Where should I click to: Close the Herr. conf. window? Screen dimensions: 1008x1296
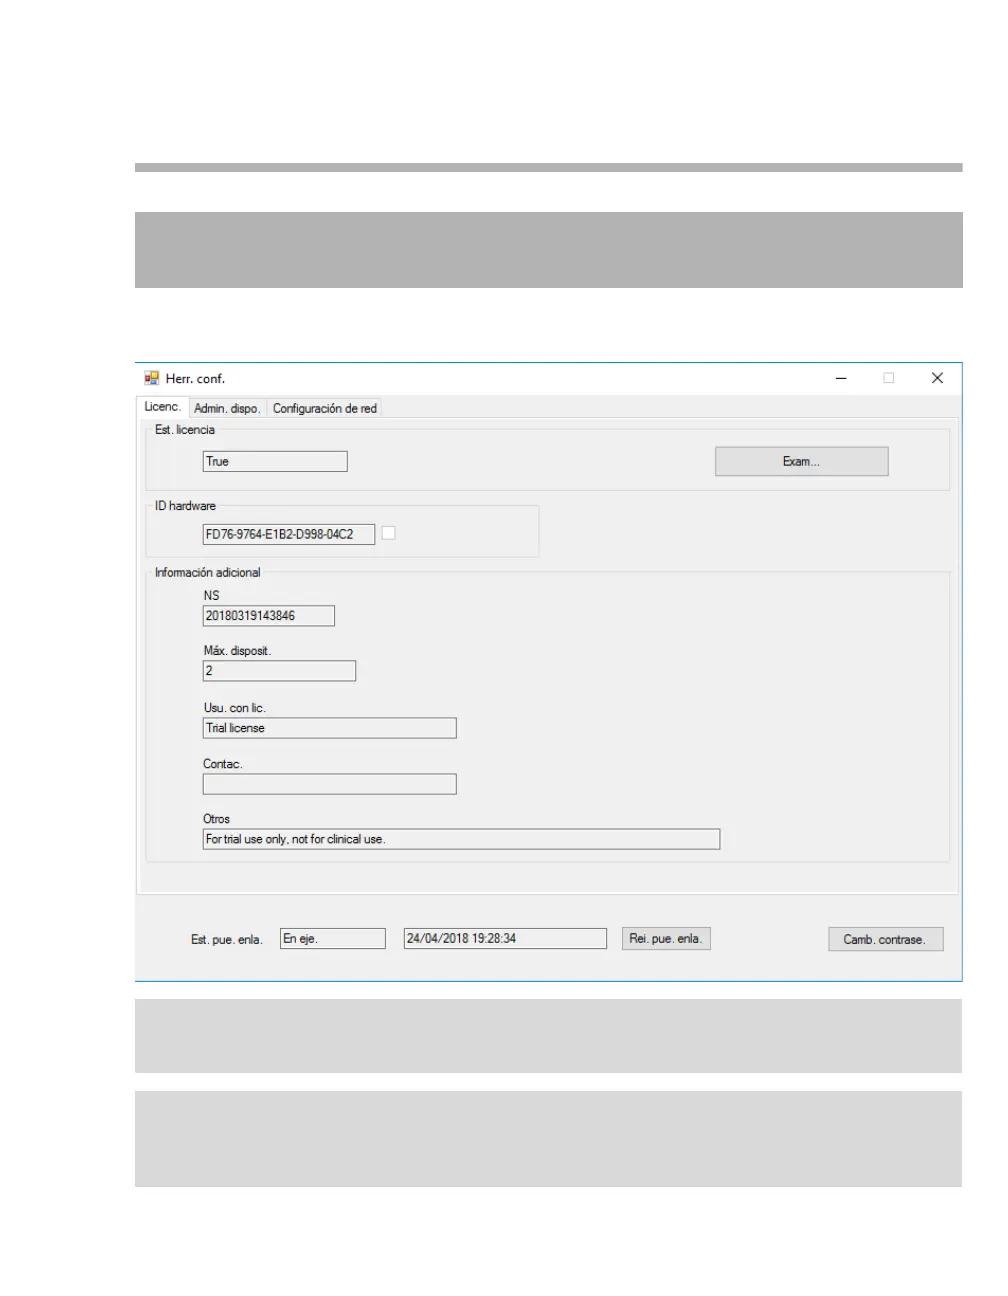pos(937,378)
